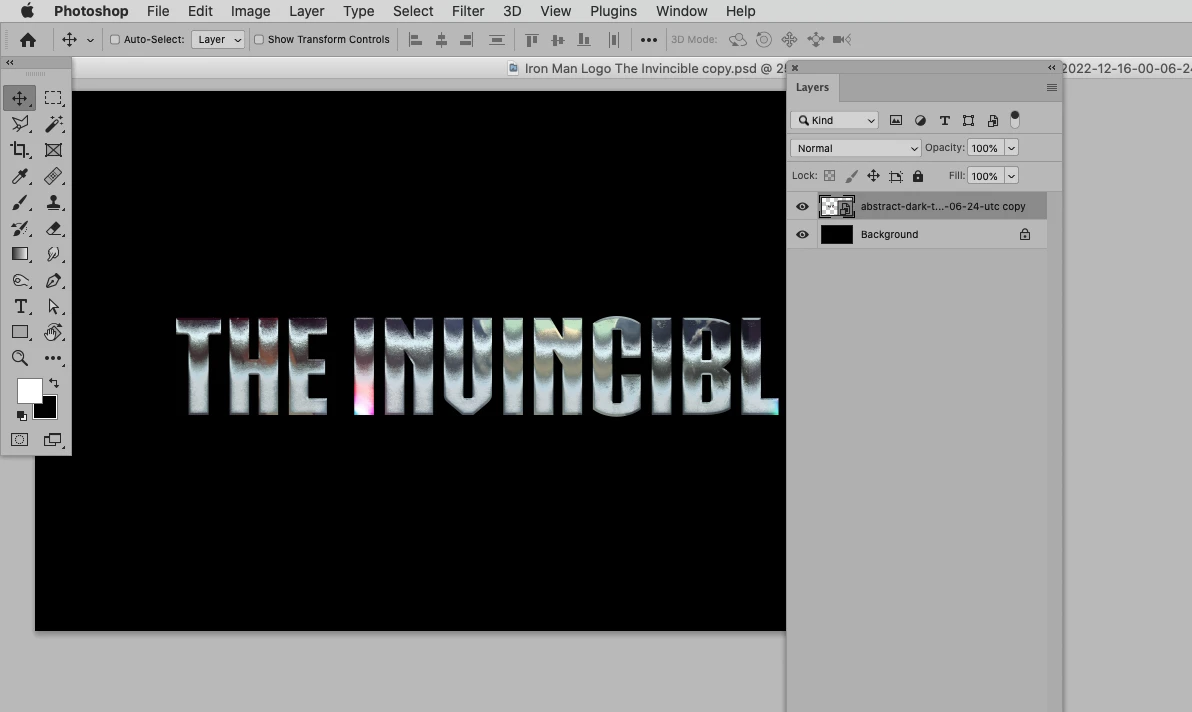Swap foreground and background colors
Viewport: 1192px width, 712px height.
coord(54,383)
